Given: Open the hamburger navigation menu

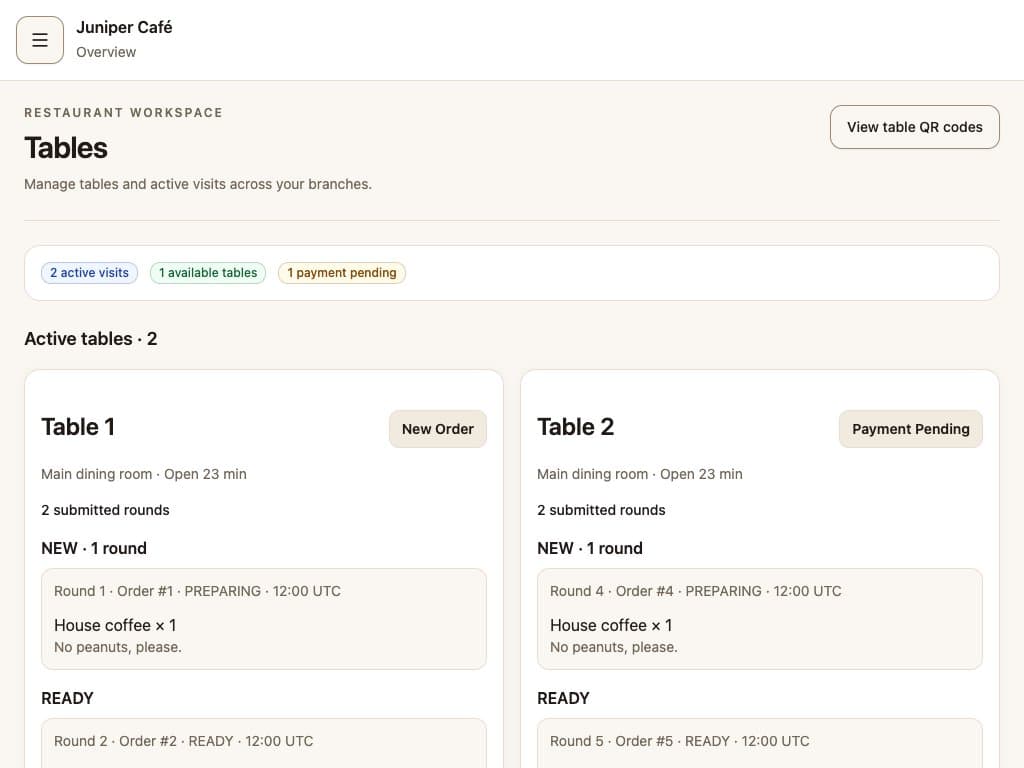Looking at the screenshot, I should (x=40, y=40).
